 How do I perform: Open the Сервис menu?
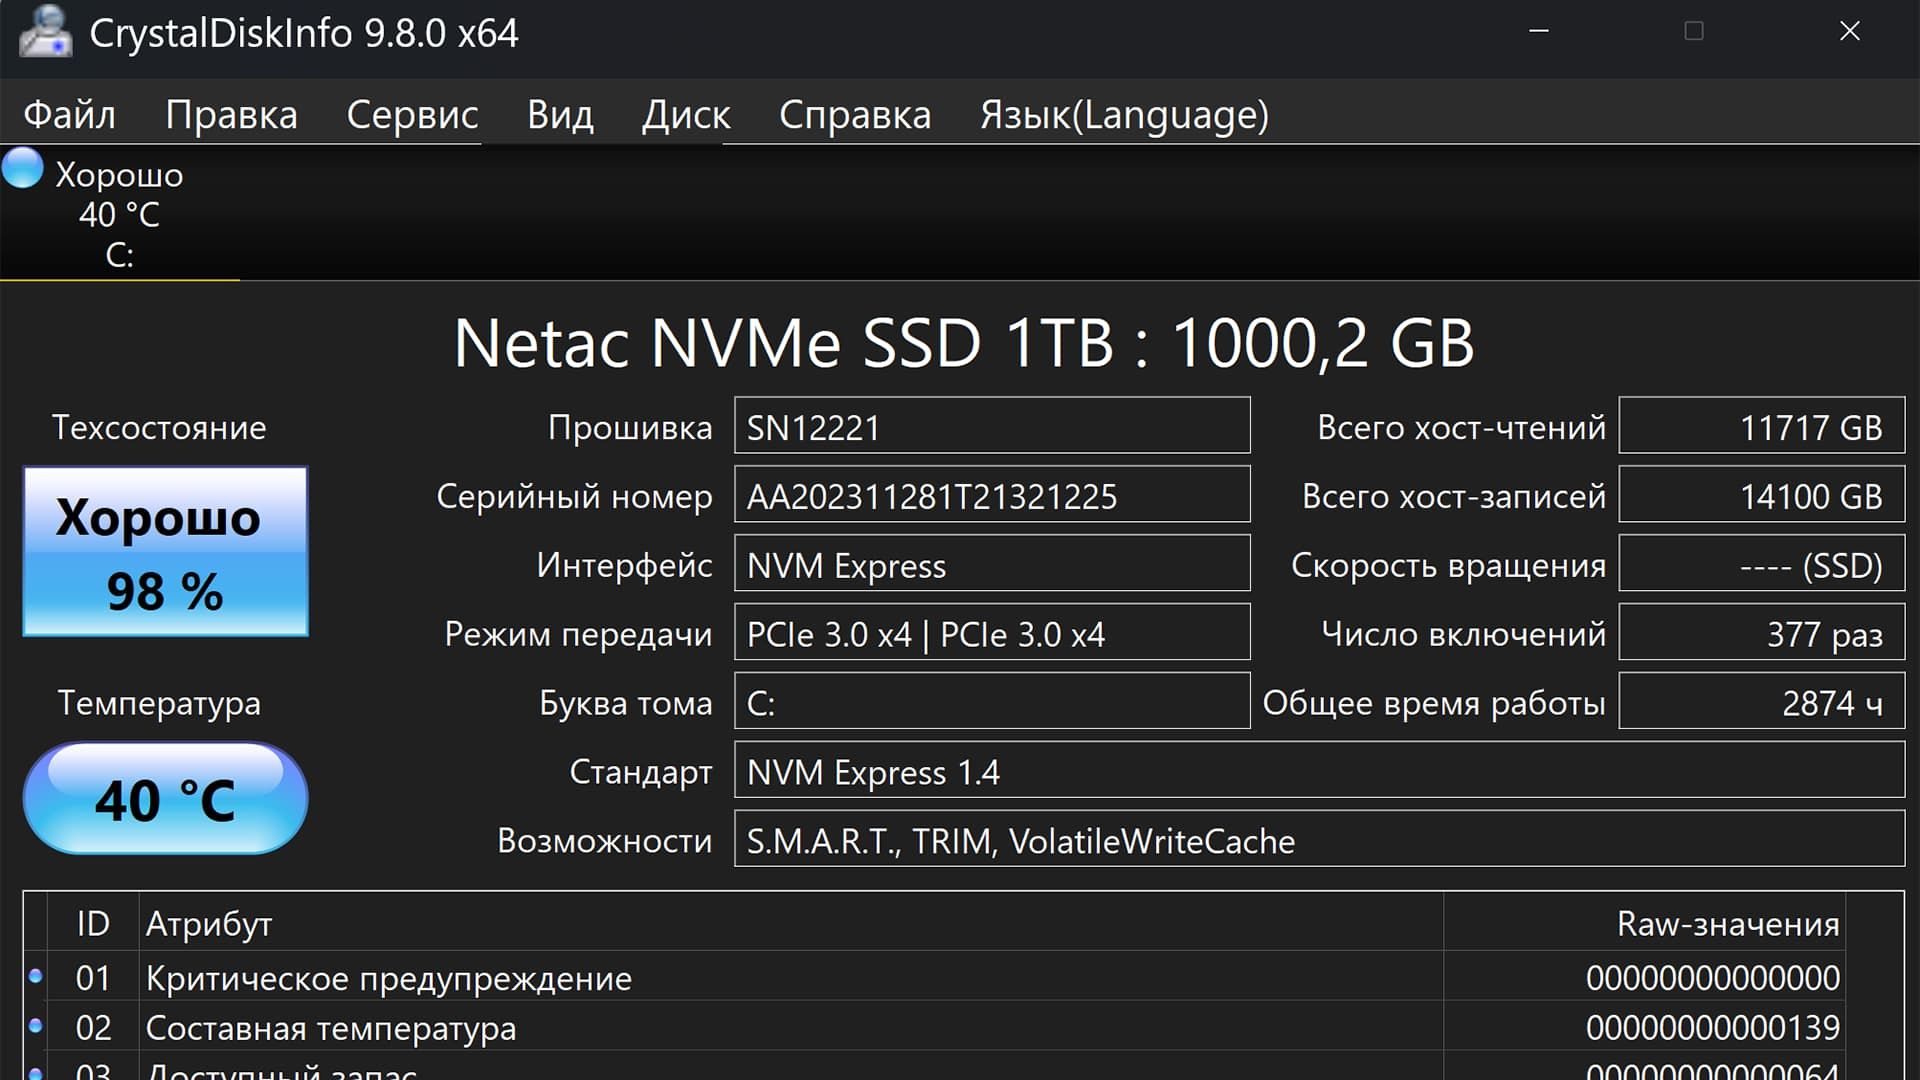tap(412, 115)
